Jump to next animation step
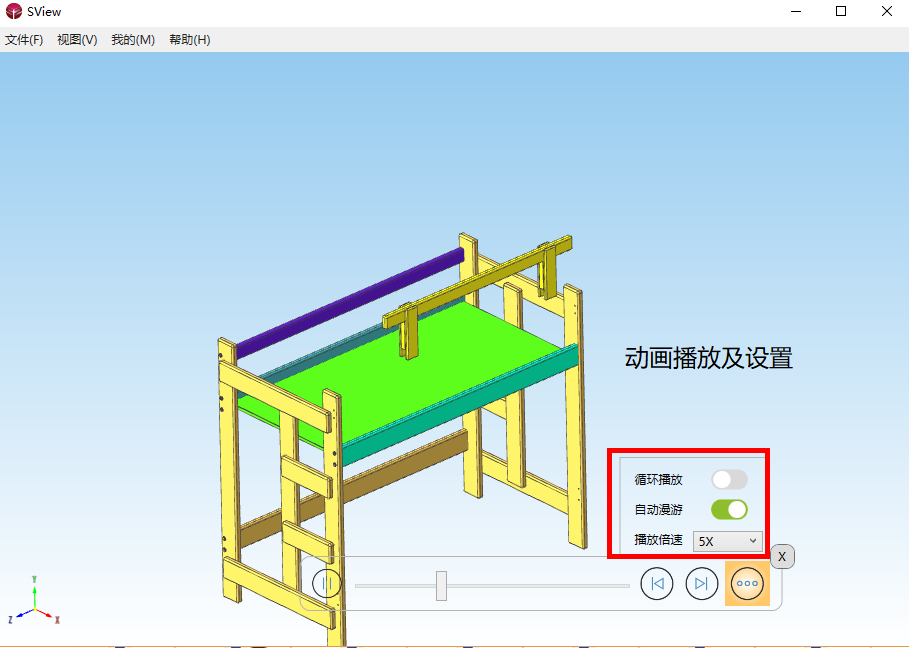Viewport: 909px width, 648px height. click(x=701, y=583)
